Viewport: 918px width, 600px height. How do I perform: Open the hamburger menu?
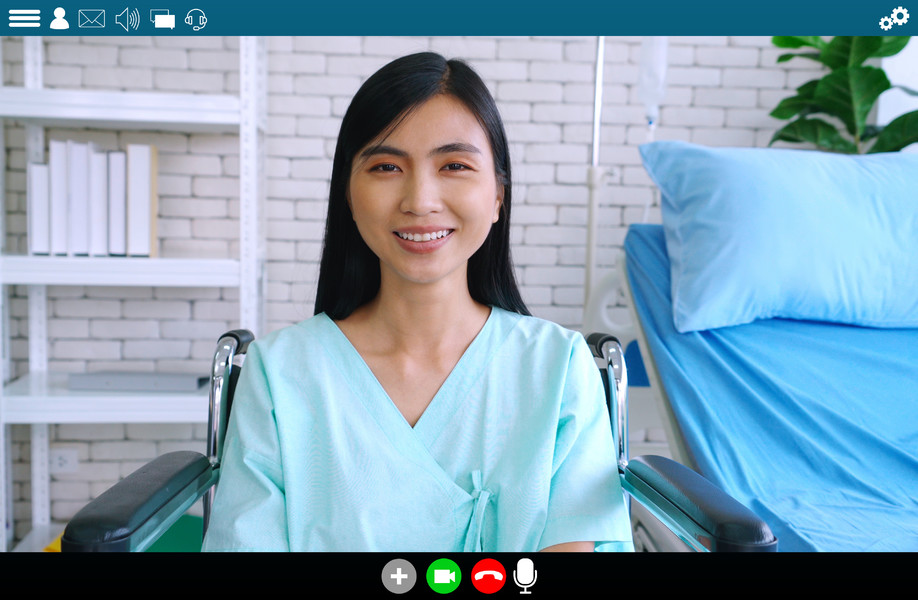24,19
